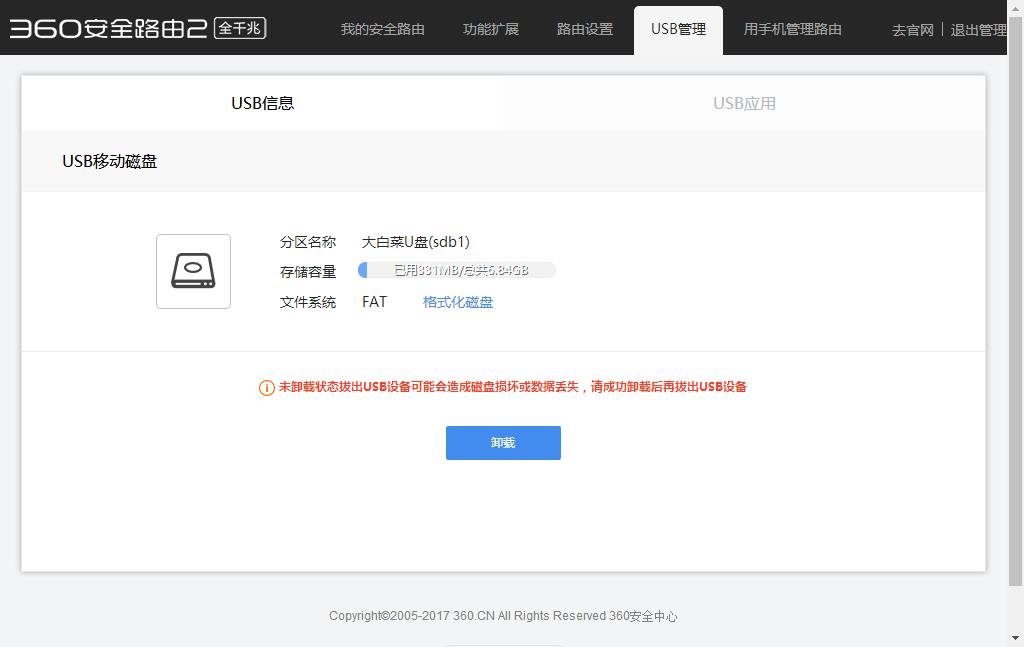Image resolution: width=1024 pixels, height=647 pixels.
Task: Go to the 路由设置 tab
Action: (585, 29)
